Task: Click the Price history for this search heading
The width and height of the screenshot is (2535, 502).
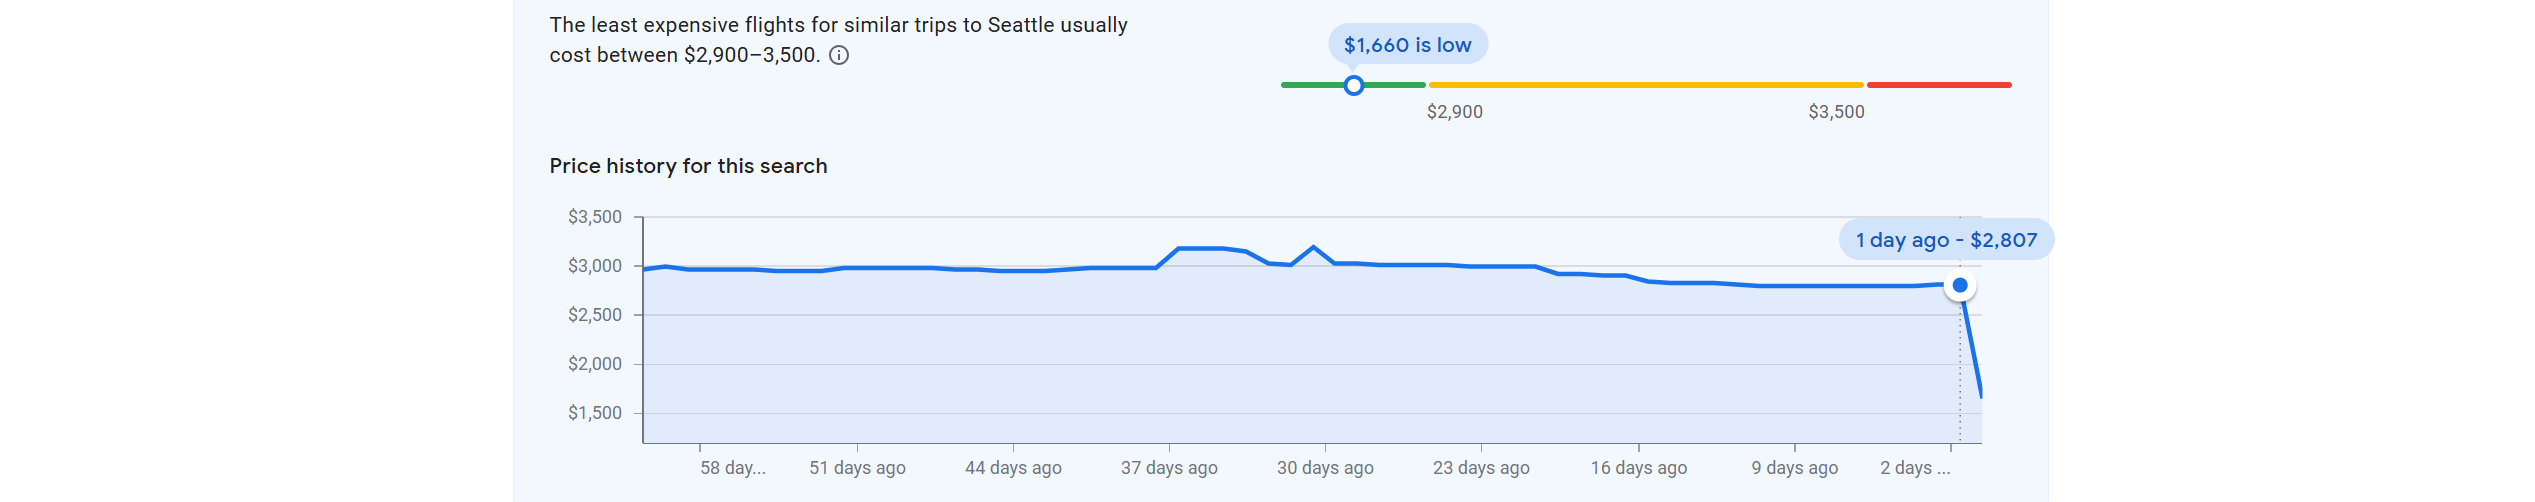Action: tap(688, 166)
